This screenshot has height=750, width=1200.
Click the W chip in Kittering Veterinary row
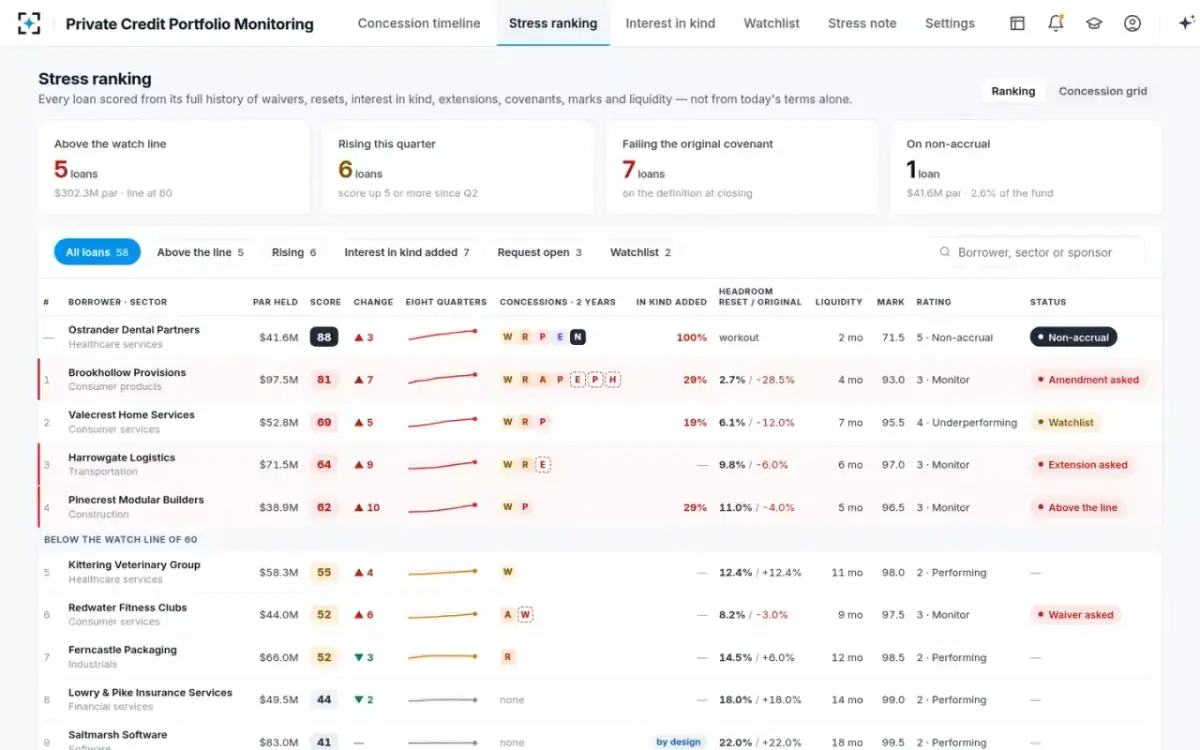click(508, 572)
